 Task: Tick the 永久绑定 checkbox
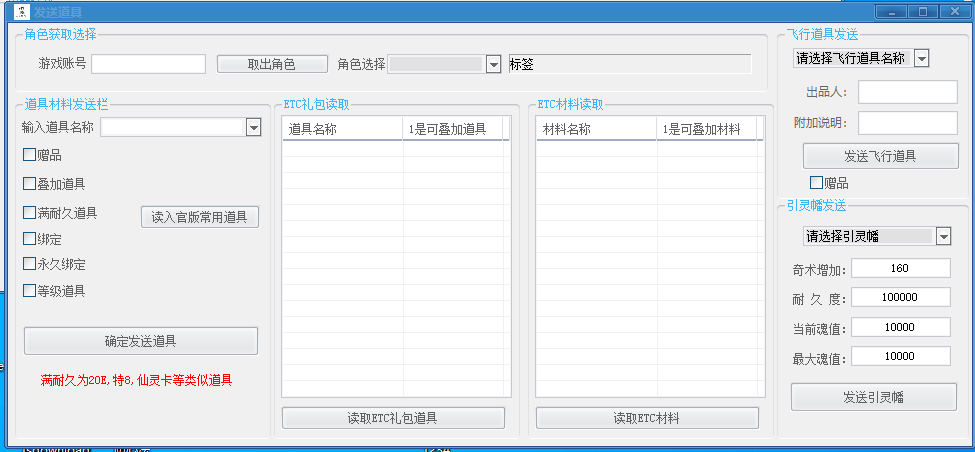[30, 265]
